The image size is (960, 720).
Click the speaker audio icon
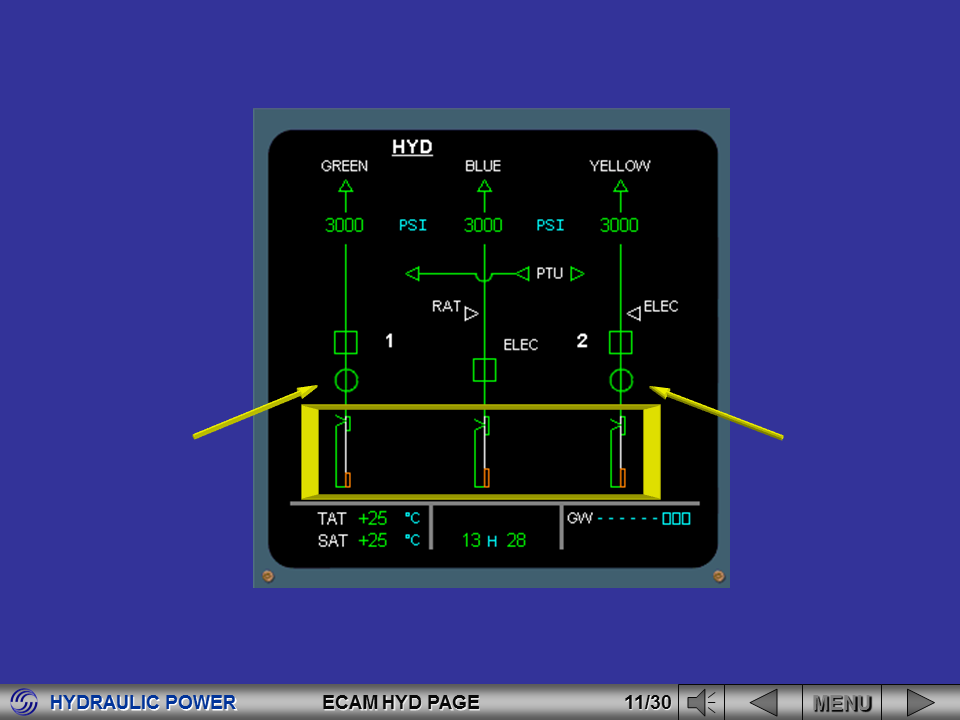click(703, 701)
